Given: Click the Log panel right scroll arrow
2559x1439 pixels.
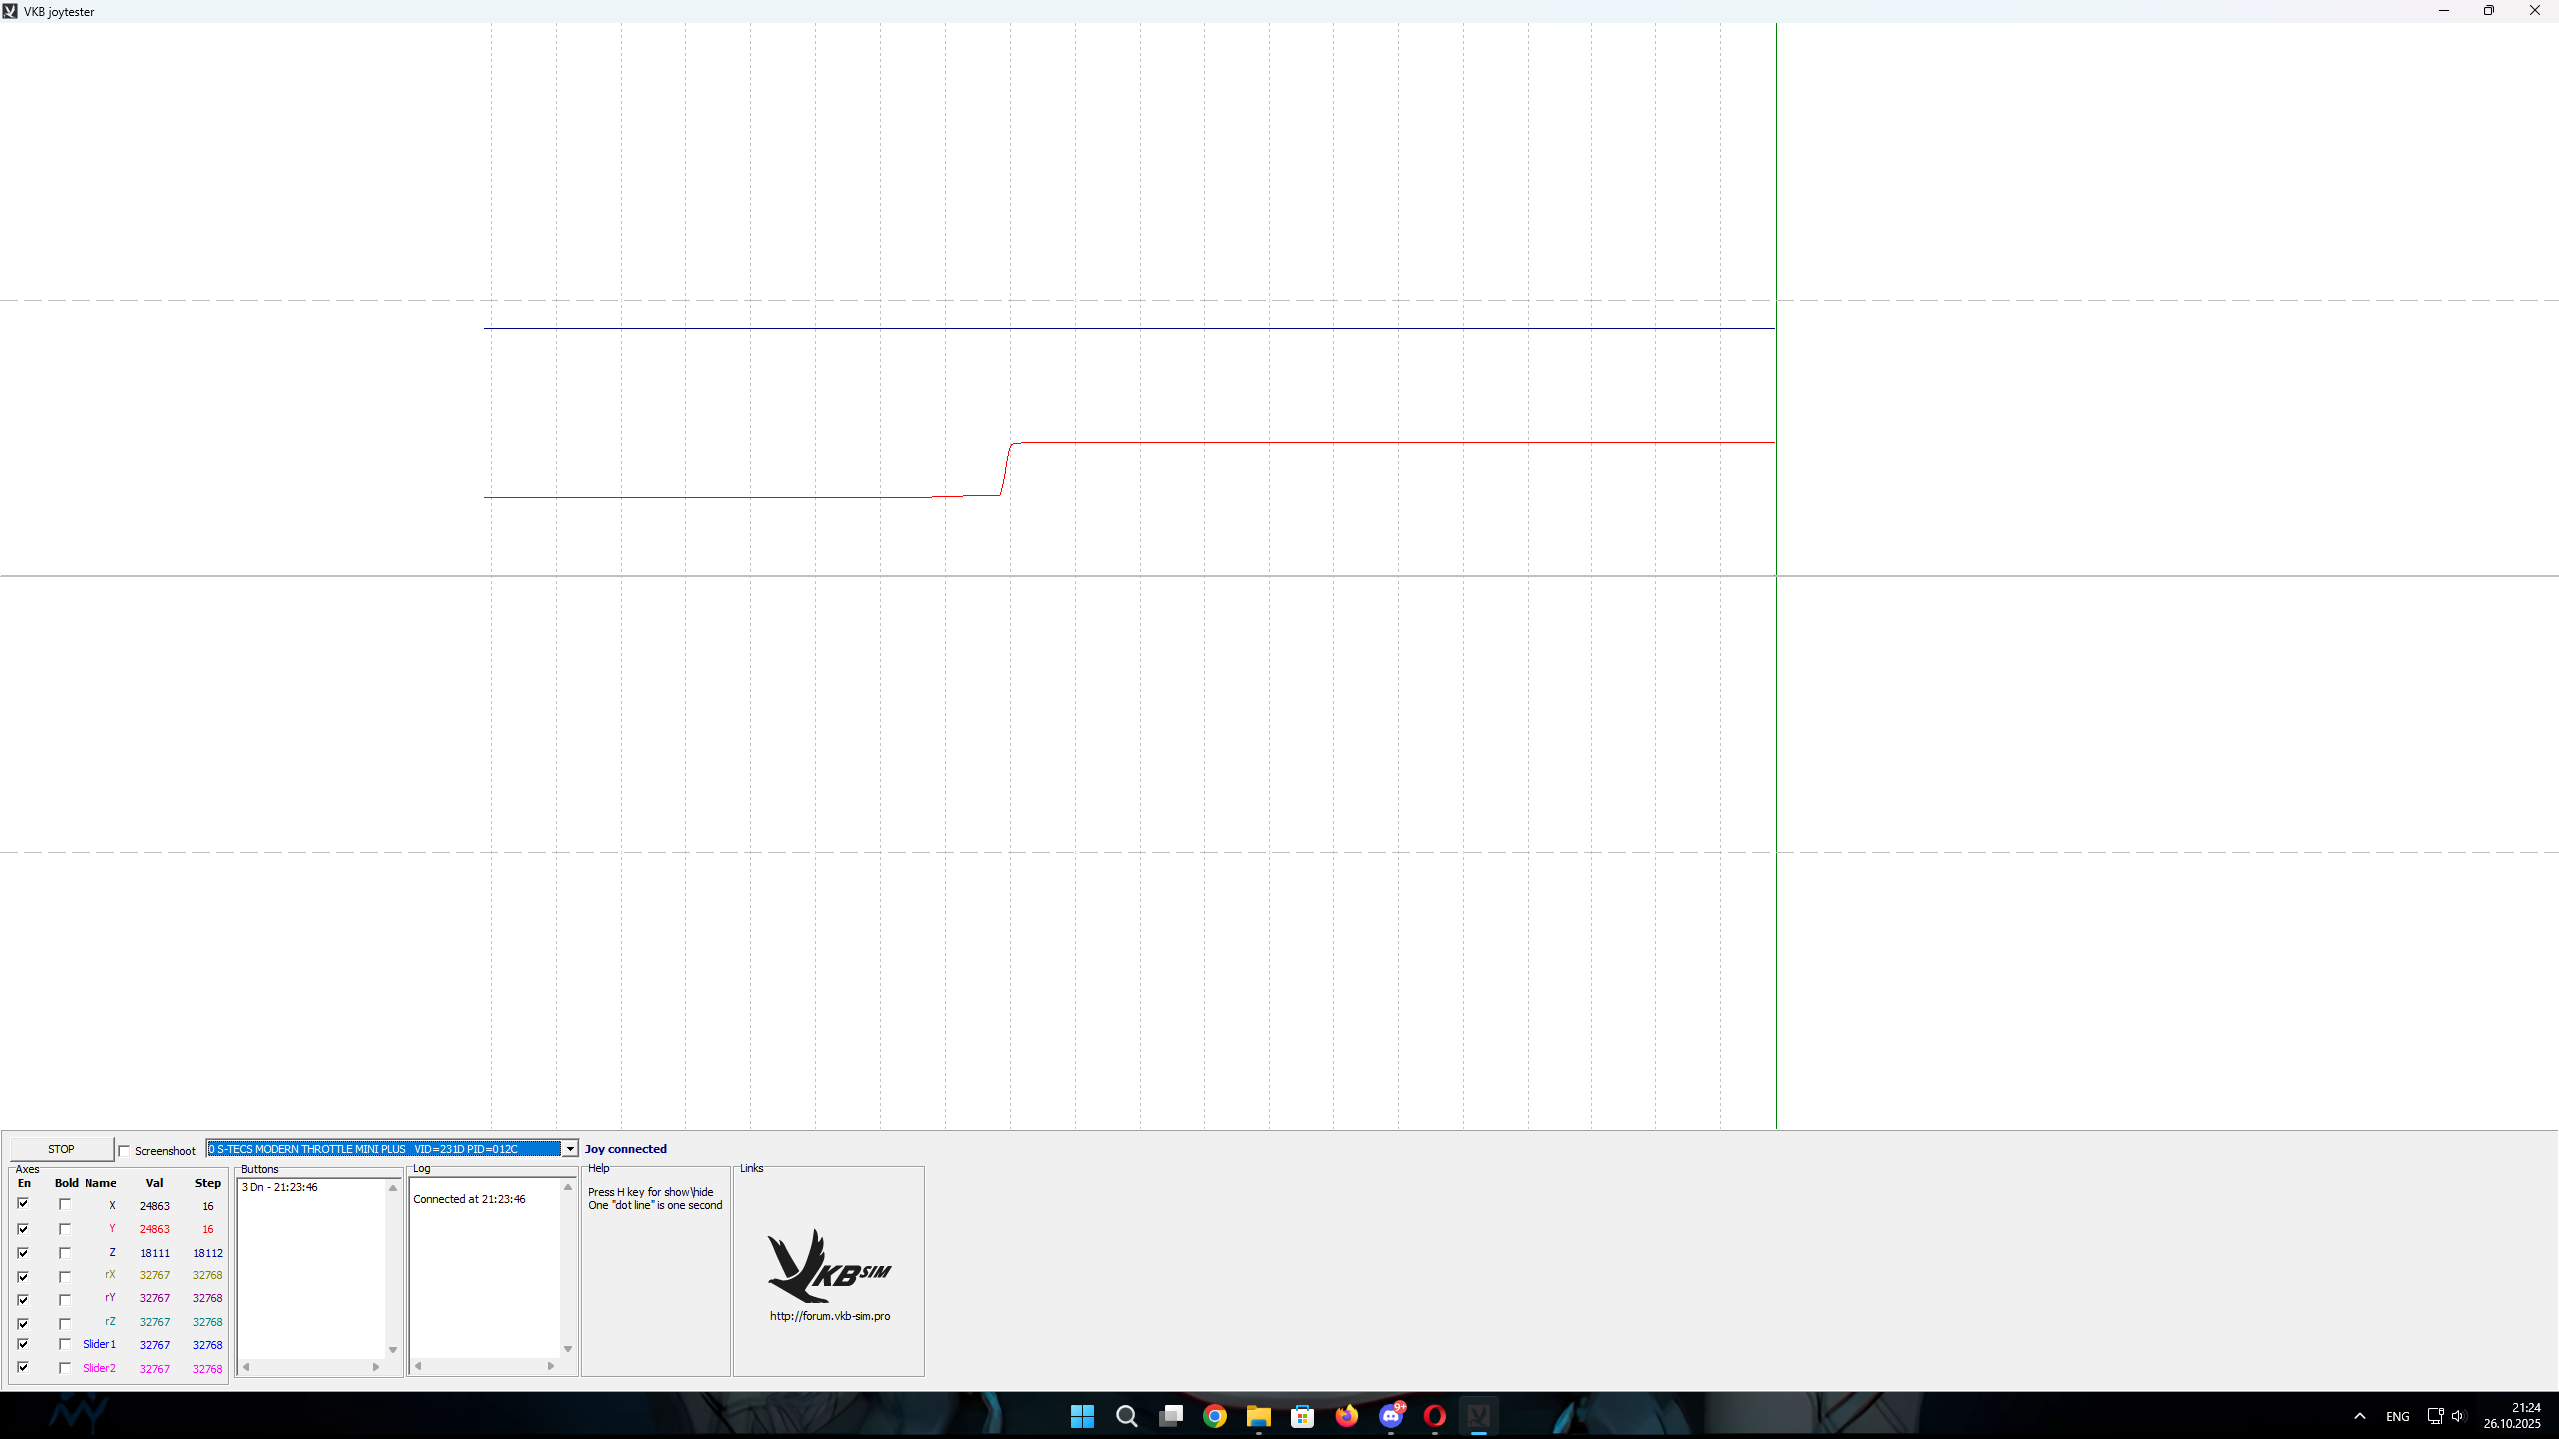Looking at the screenshot, I should coord(550,1366).
